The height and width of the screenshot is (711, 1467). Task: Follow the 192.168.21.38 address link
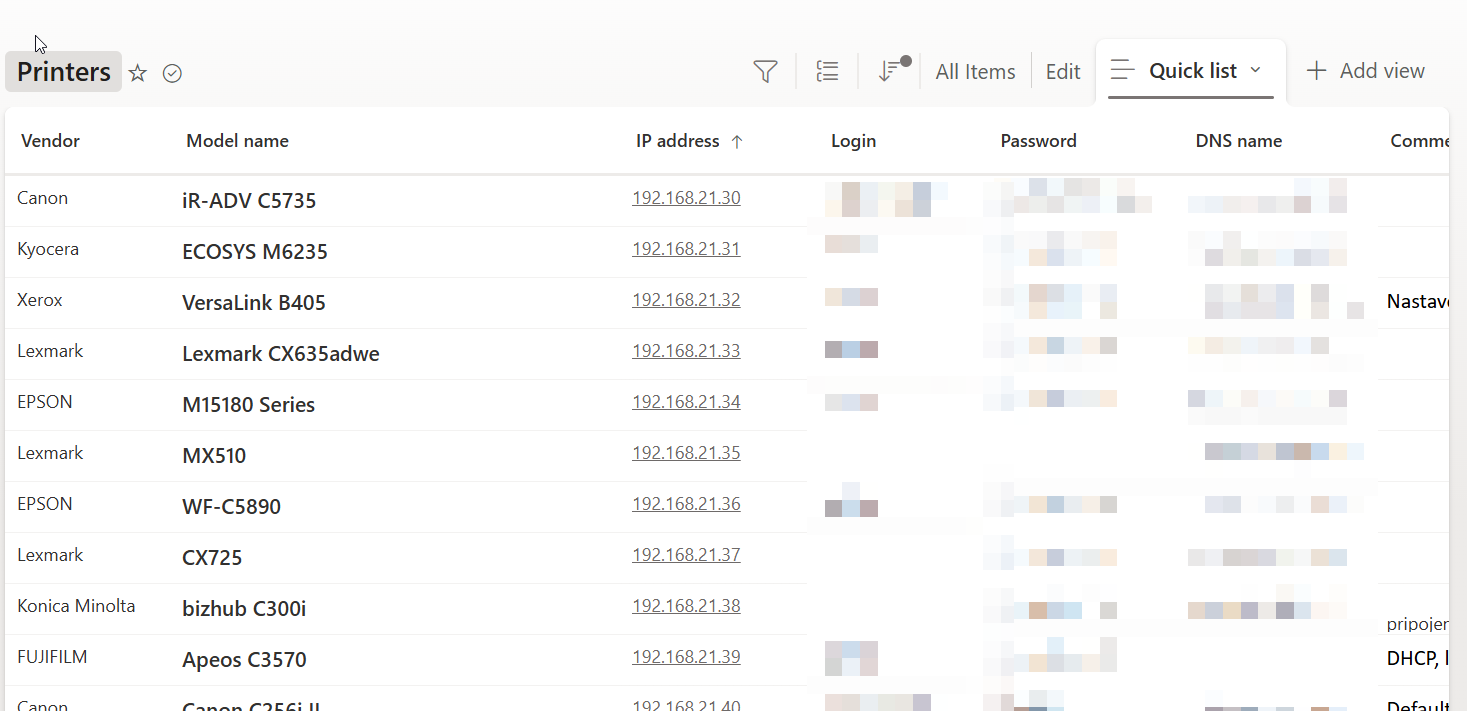[686, 606]
